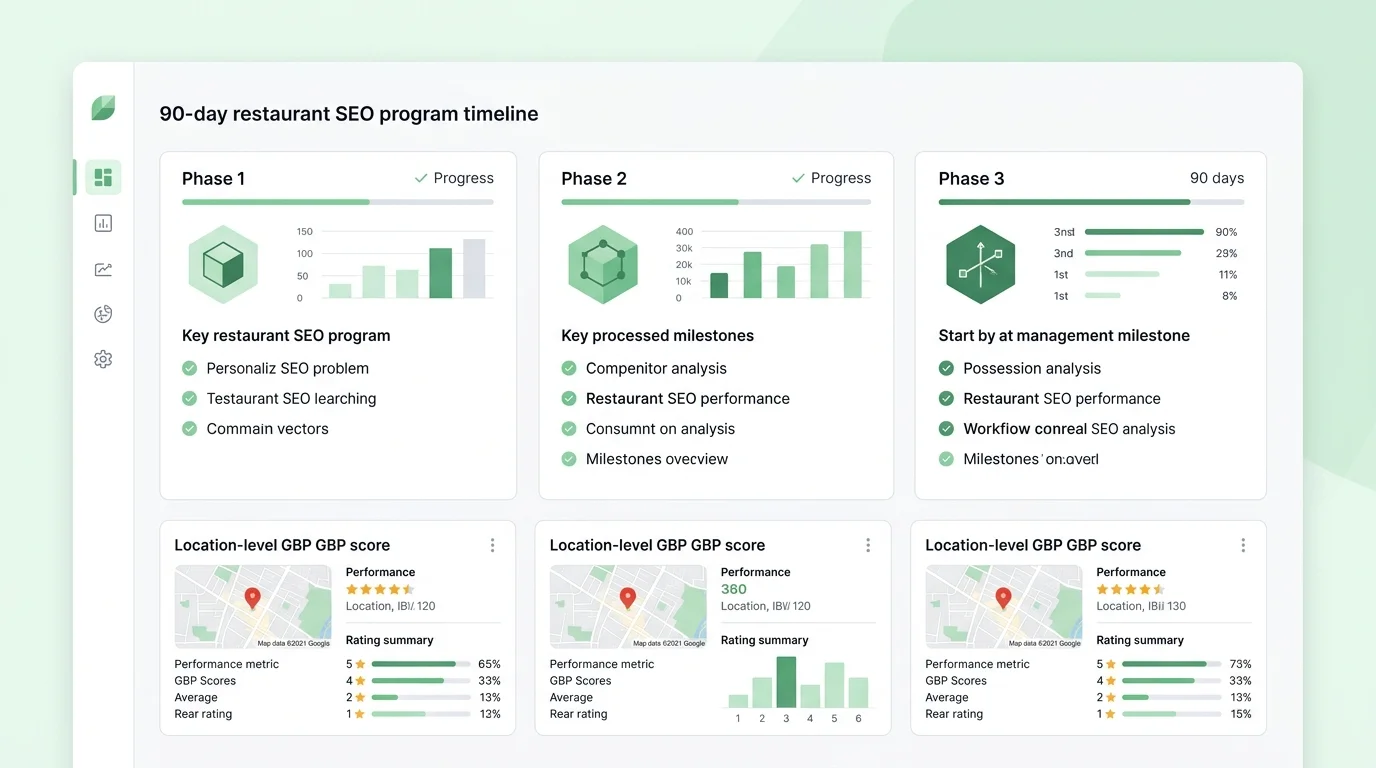Click the Phase 1 progress bar
Image resolution: width=1376 pixels, height=768 pixels.
tap(338, 202)
